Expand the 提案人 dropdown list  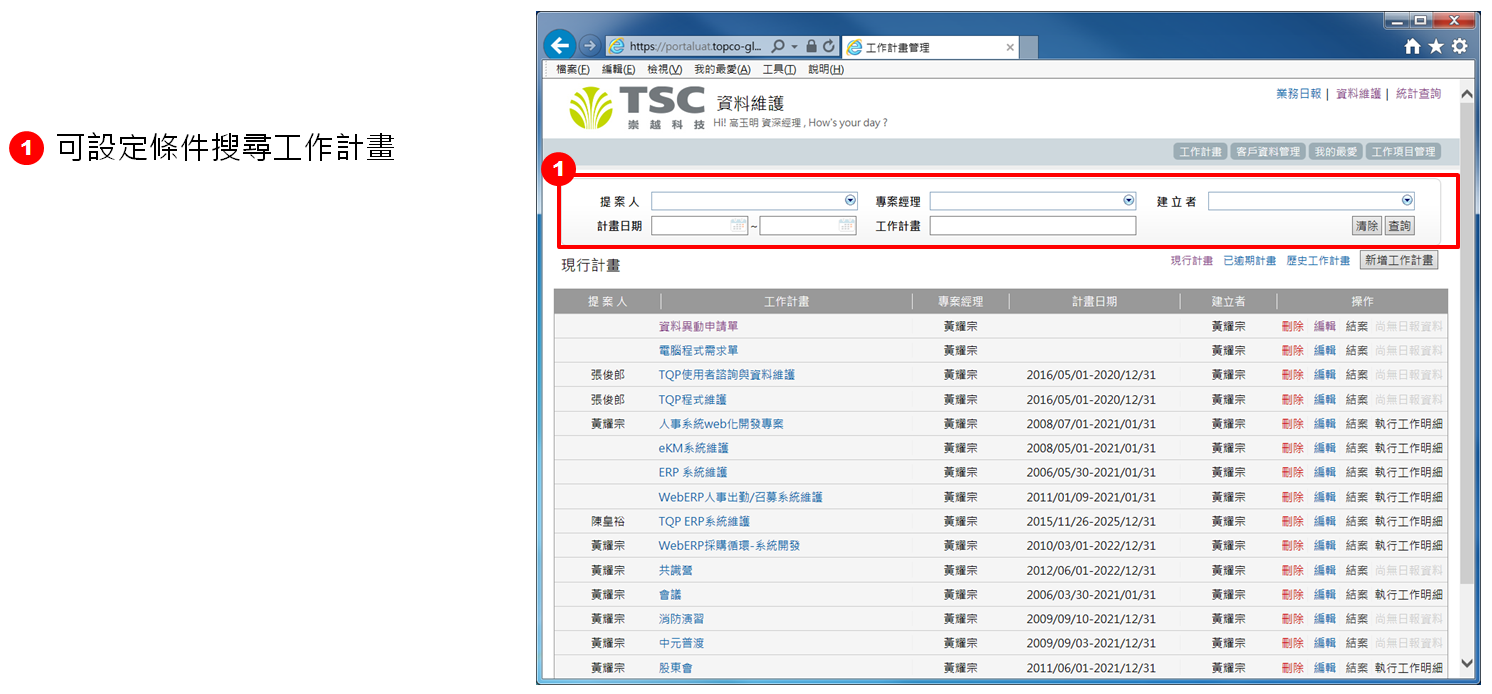(x=850, y=201)
